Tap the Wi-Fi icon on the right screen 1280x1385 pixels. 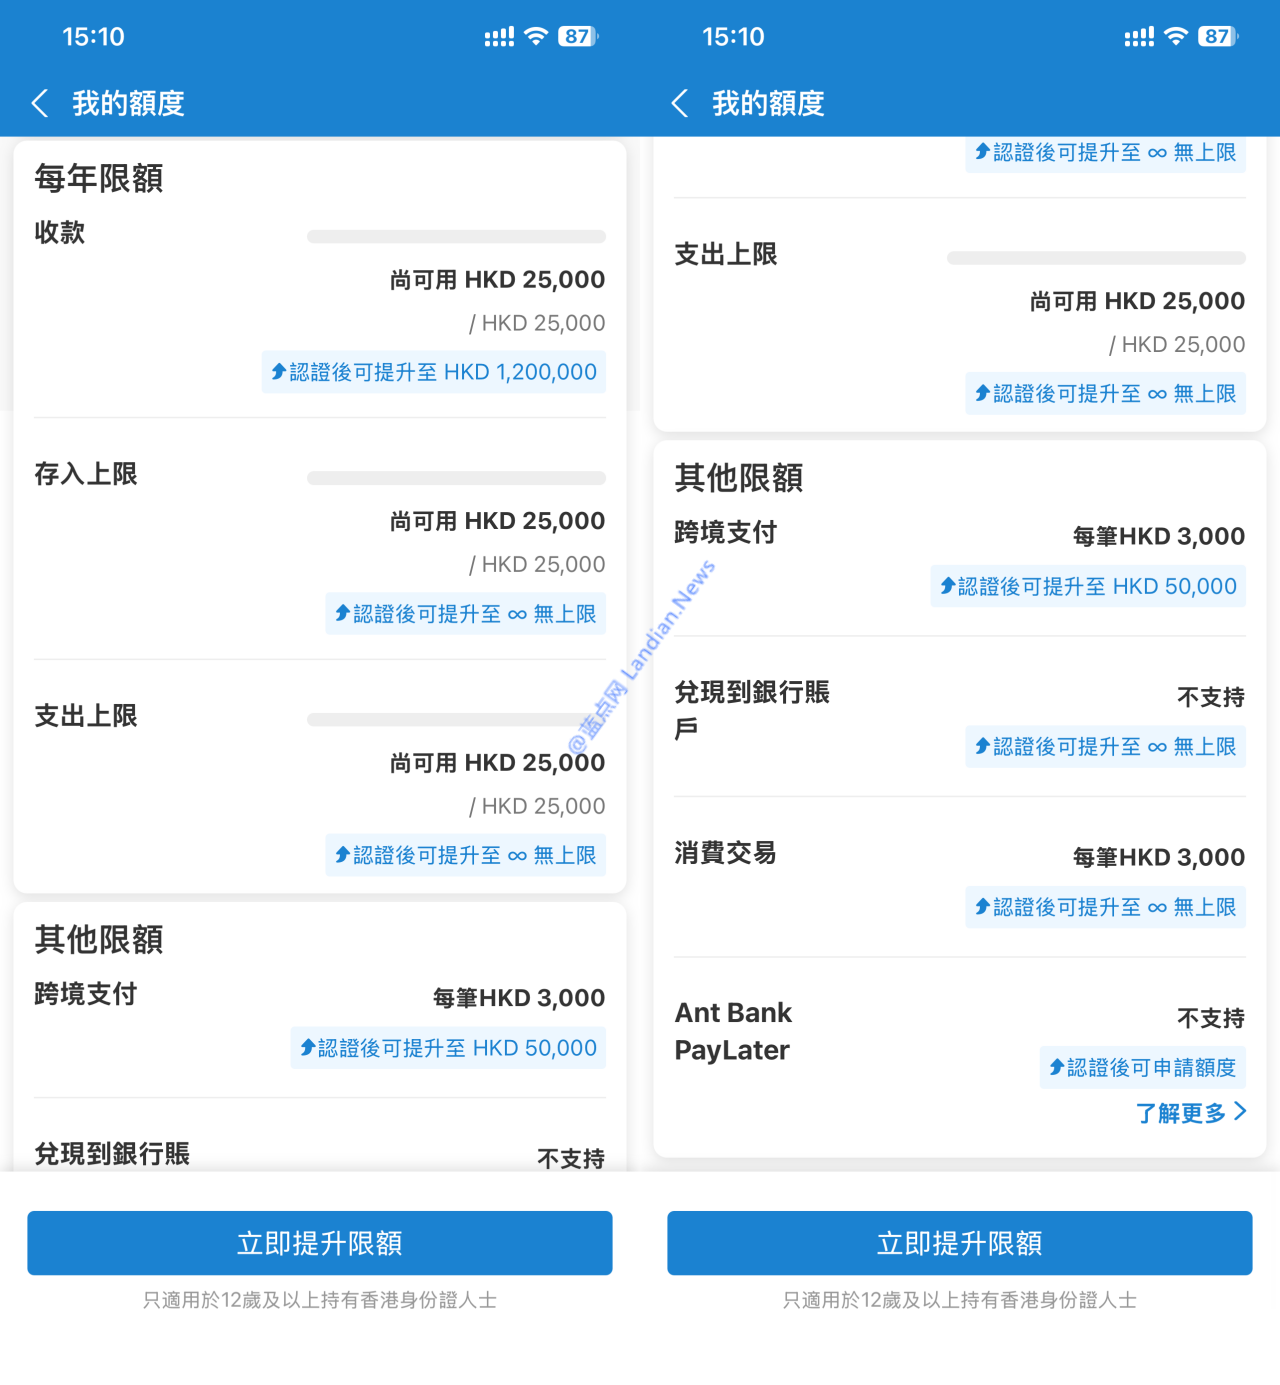[1176, 37]
